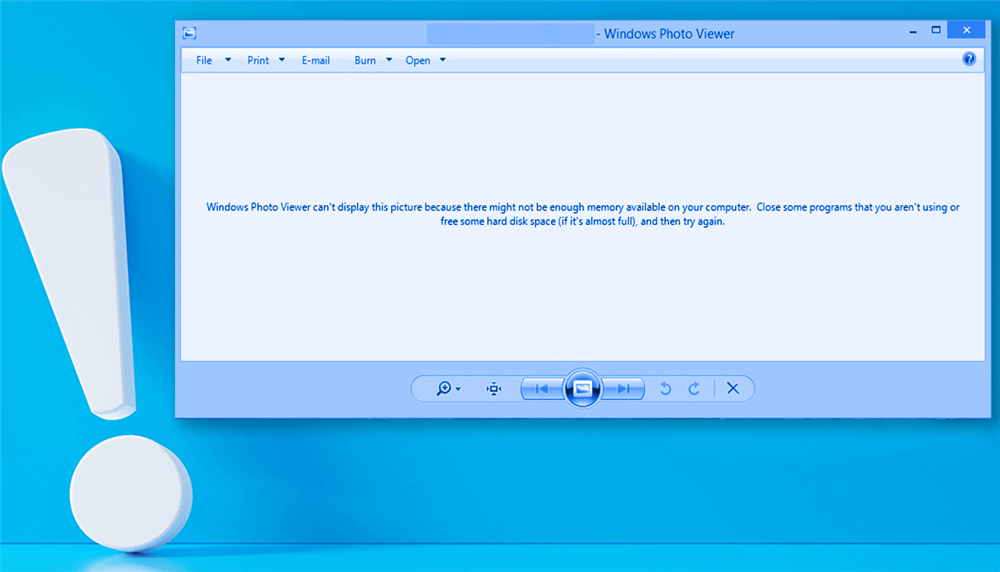Rotate the picture clockwise
Viewport: 1000px width, 572px height.
(x=694, y=389)
